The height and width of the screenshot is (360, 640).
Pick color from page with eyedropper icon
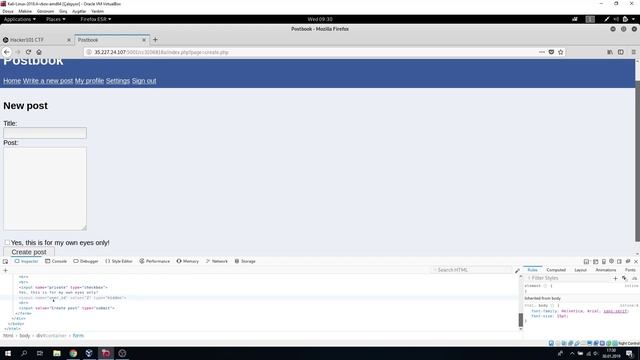[517, 271]
